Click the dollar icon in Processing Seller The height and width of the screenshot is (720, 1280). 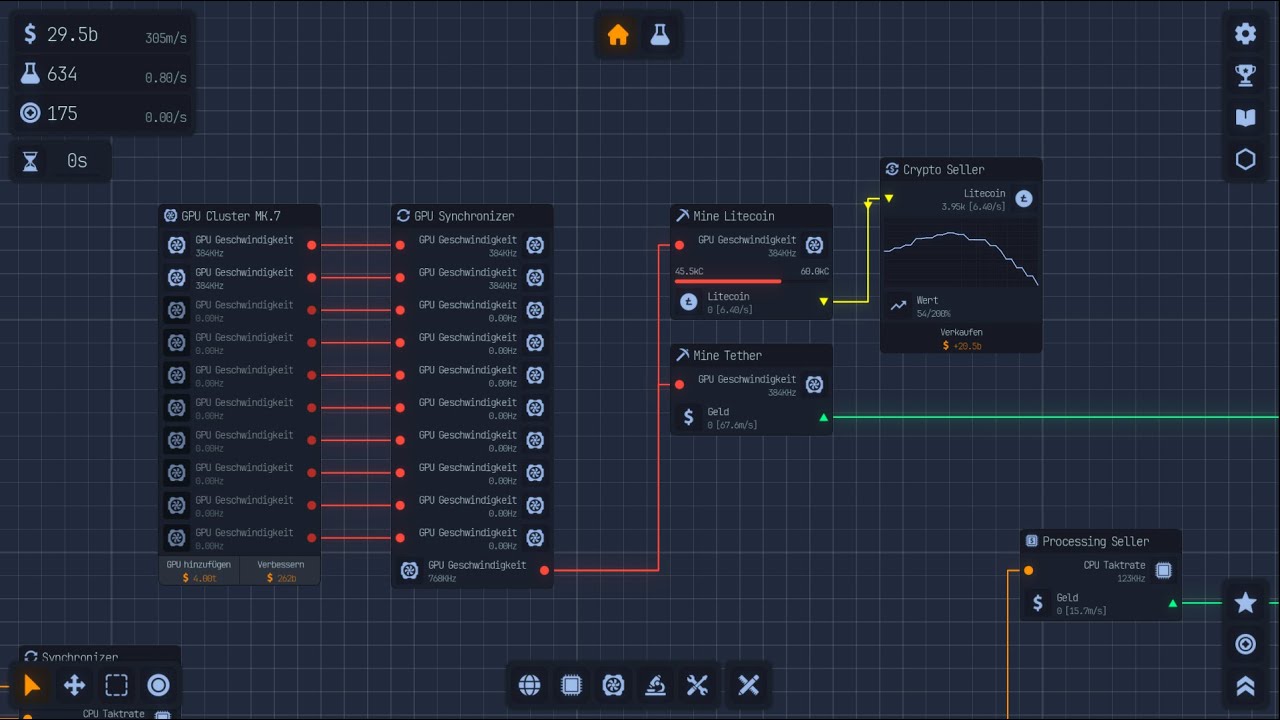coord(1038,603)
